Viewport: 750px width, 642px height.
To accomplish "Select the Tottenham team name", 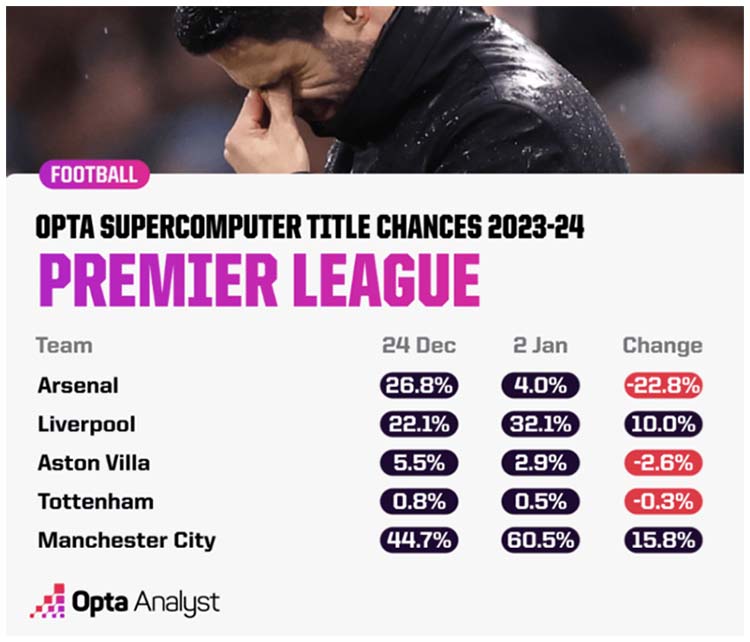I will tap(96, 502).
